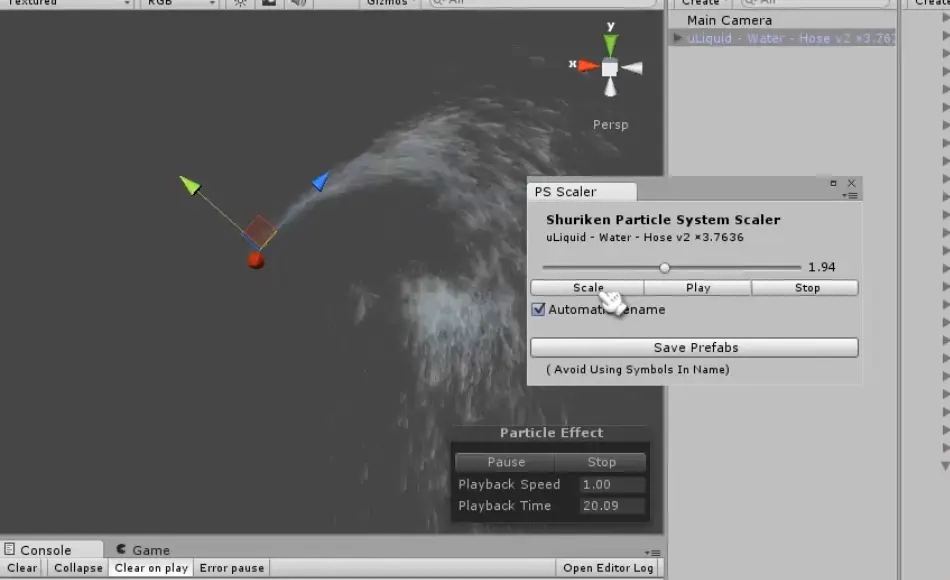The image size is (950, 580).
Task: Toggle Collapse in the Console toolbar
Action: 78,568
